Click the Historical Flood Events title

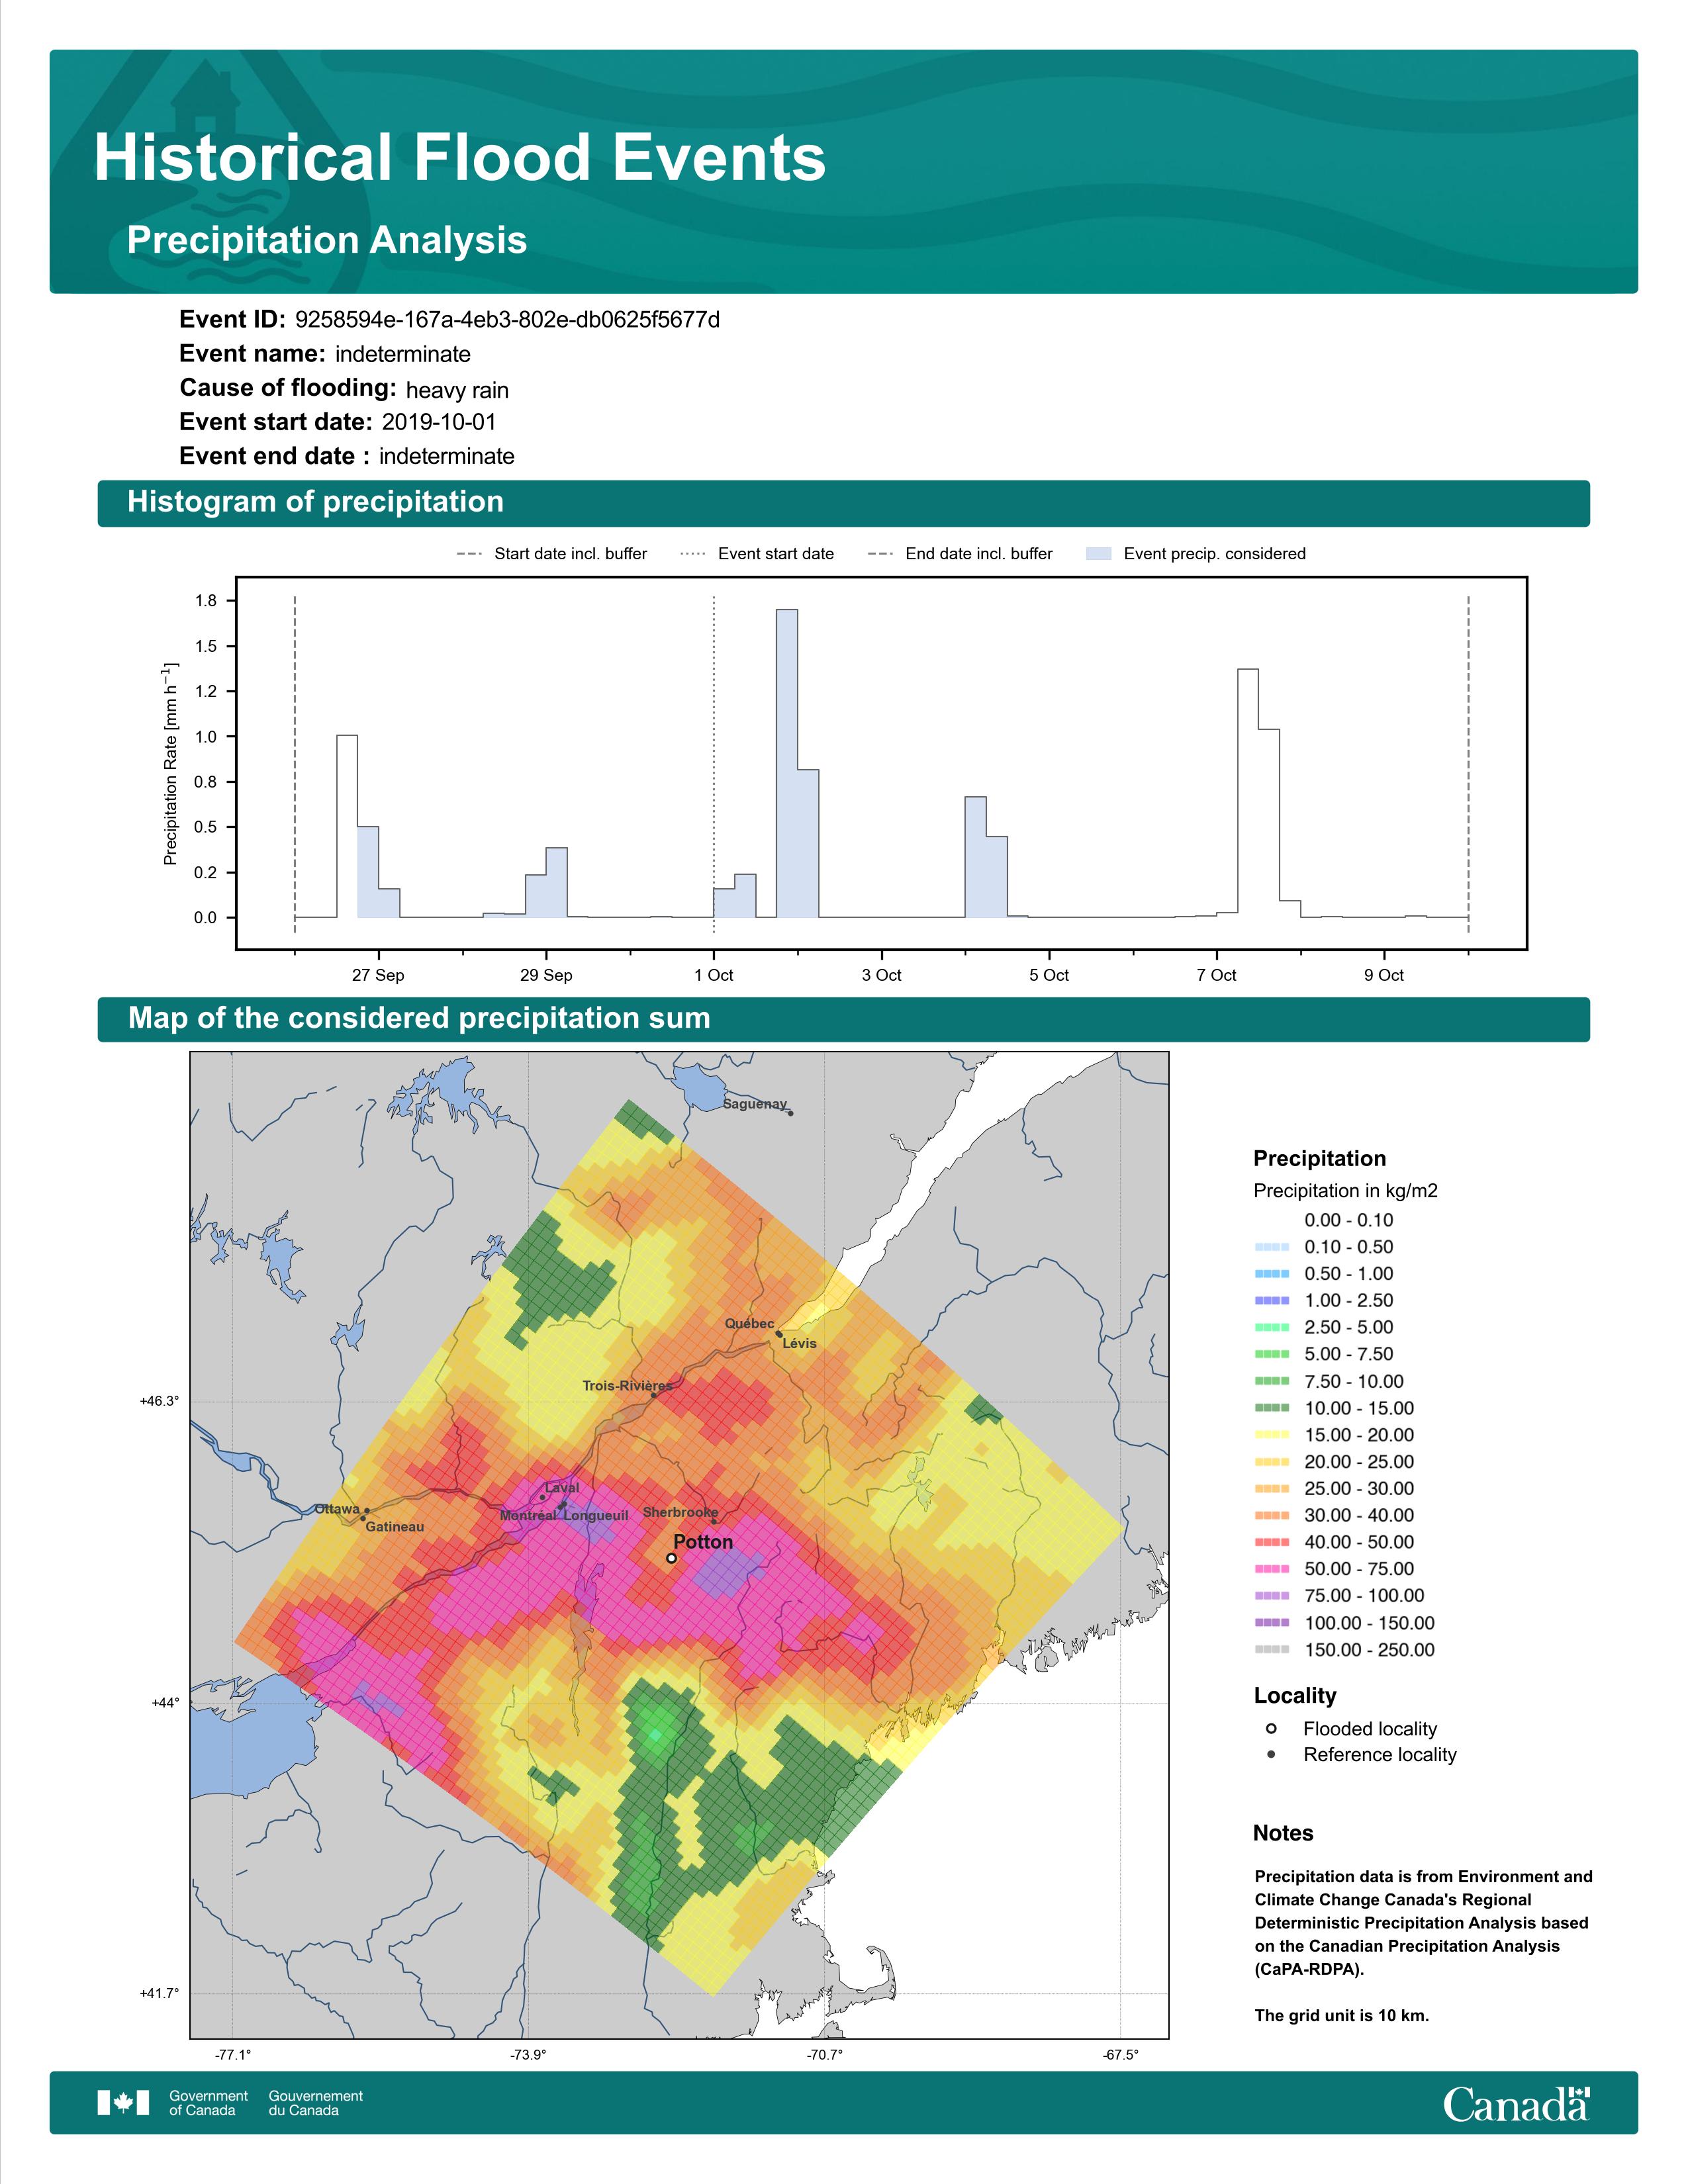point(460,158)
